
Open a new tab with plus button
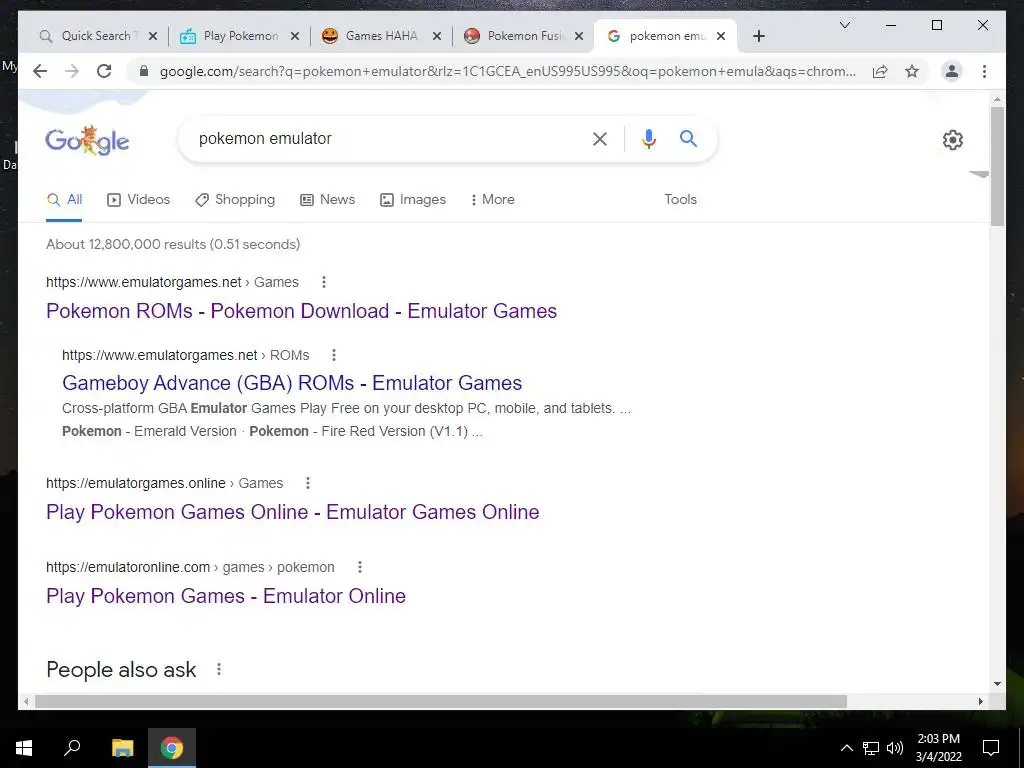pyautogui.click(x=758, y=36)
